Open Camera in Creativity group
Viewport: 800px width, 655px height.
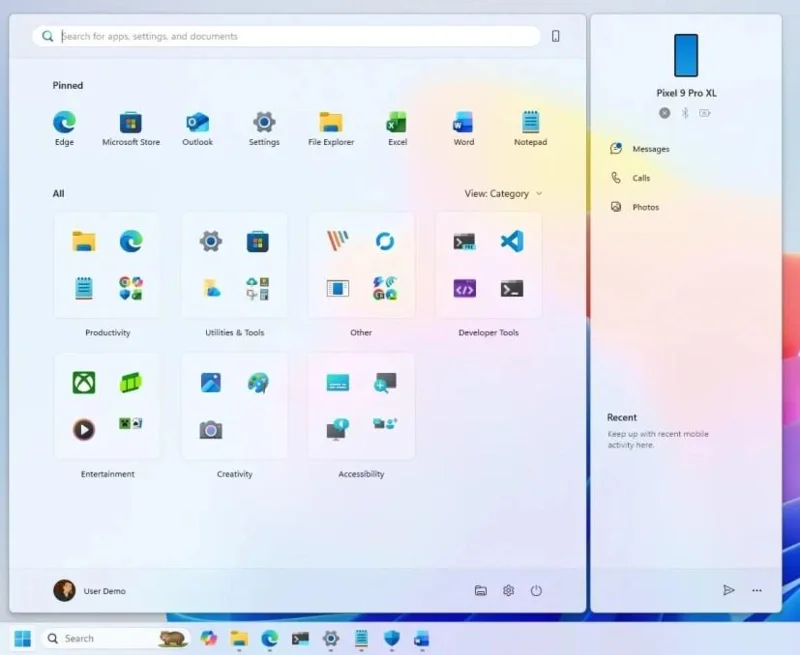coord(211,430)
